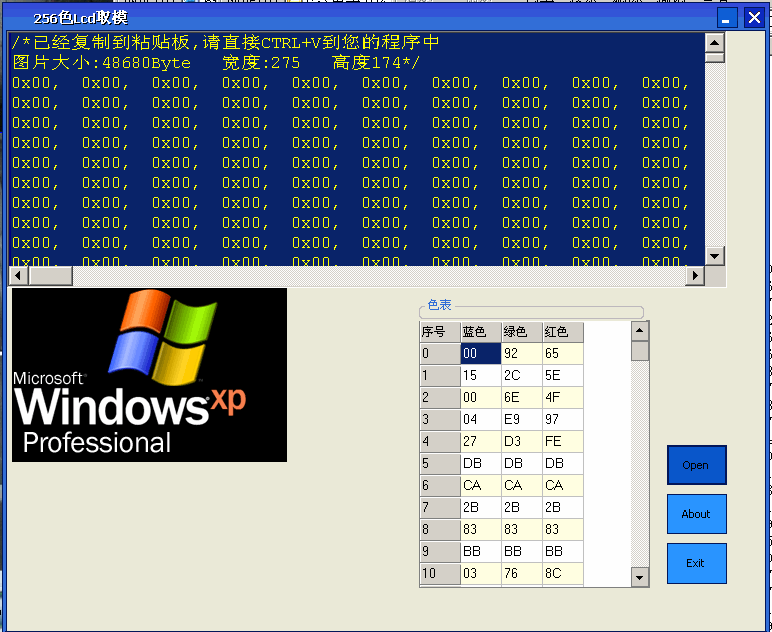Click the code output right scroll arrow

pos(695,275)
